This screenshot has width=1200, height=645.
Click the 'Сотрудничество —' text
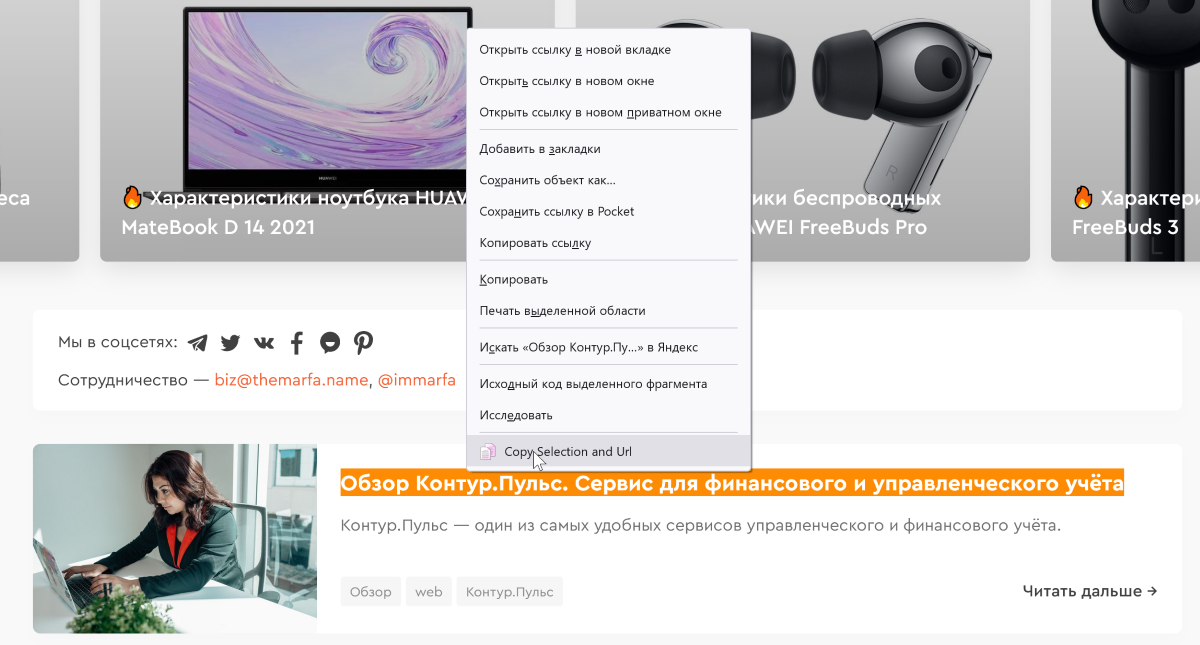(134, 380)
